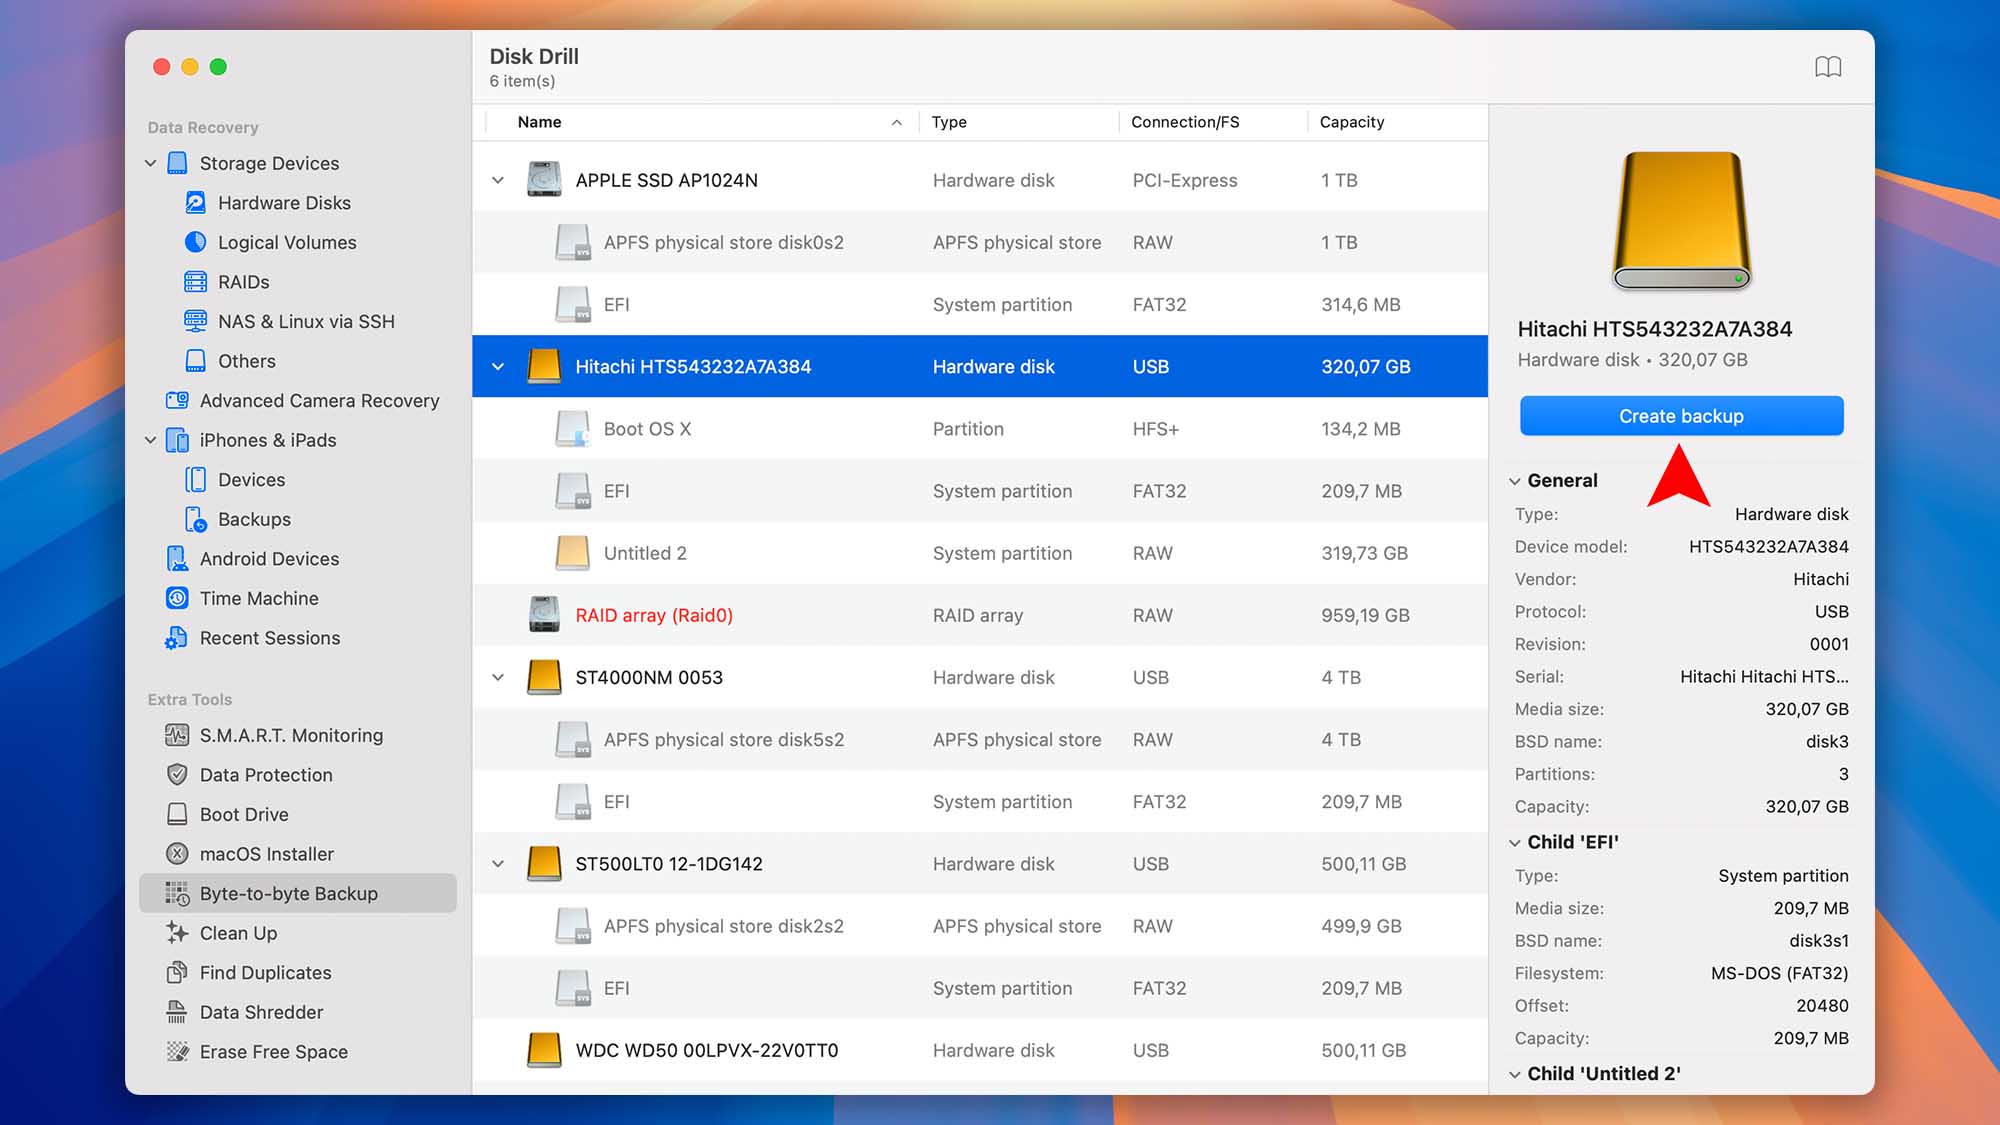Sort by Connection/FS column header
Screen dimensions: 2000x1125
(x=1212, y=122)
